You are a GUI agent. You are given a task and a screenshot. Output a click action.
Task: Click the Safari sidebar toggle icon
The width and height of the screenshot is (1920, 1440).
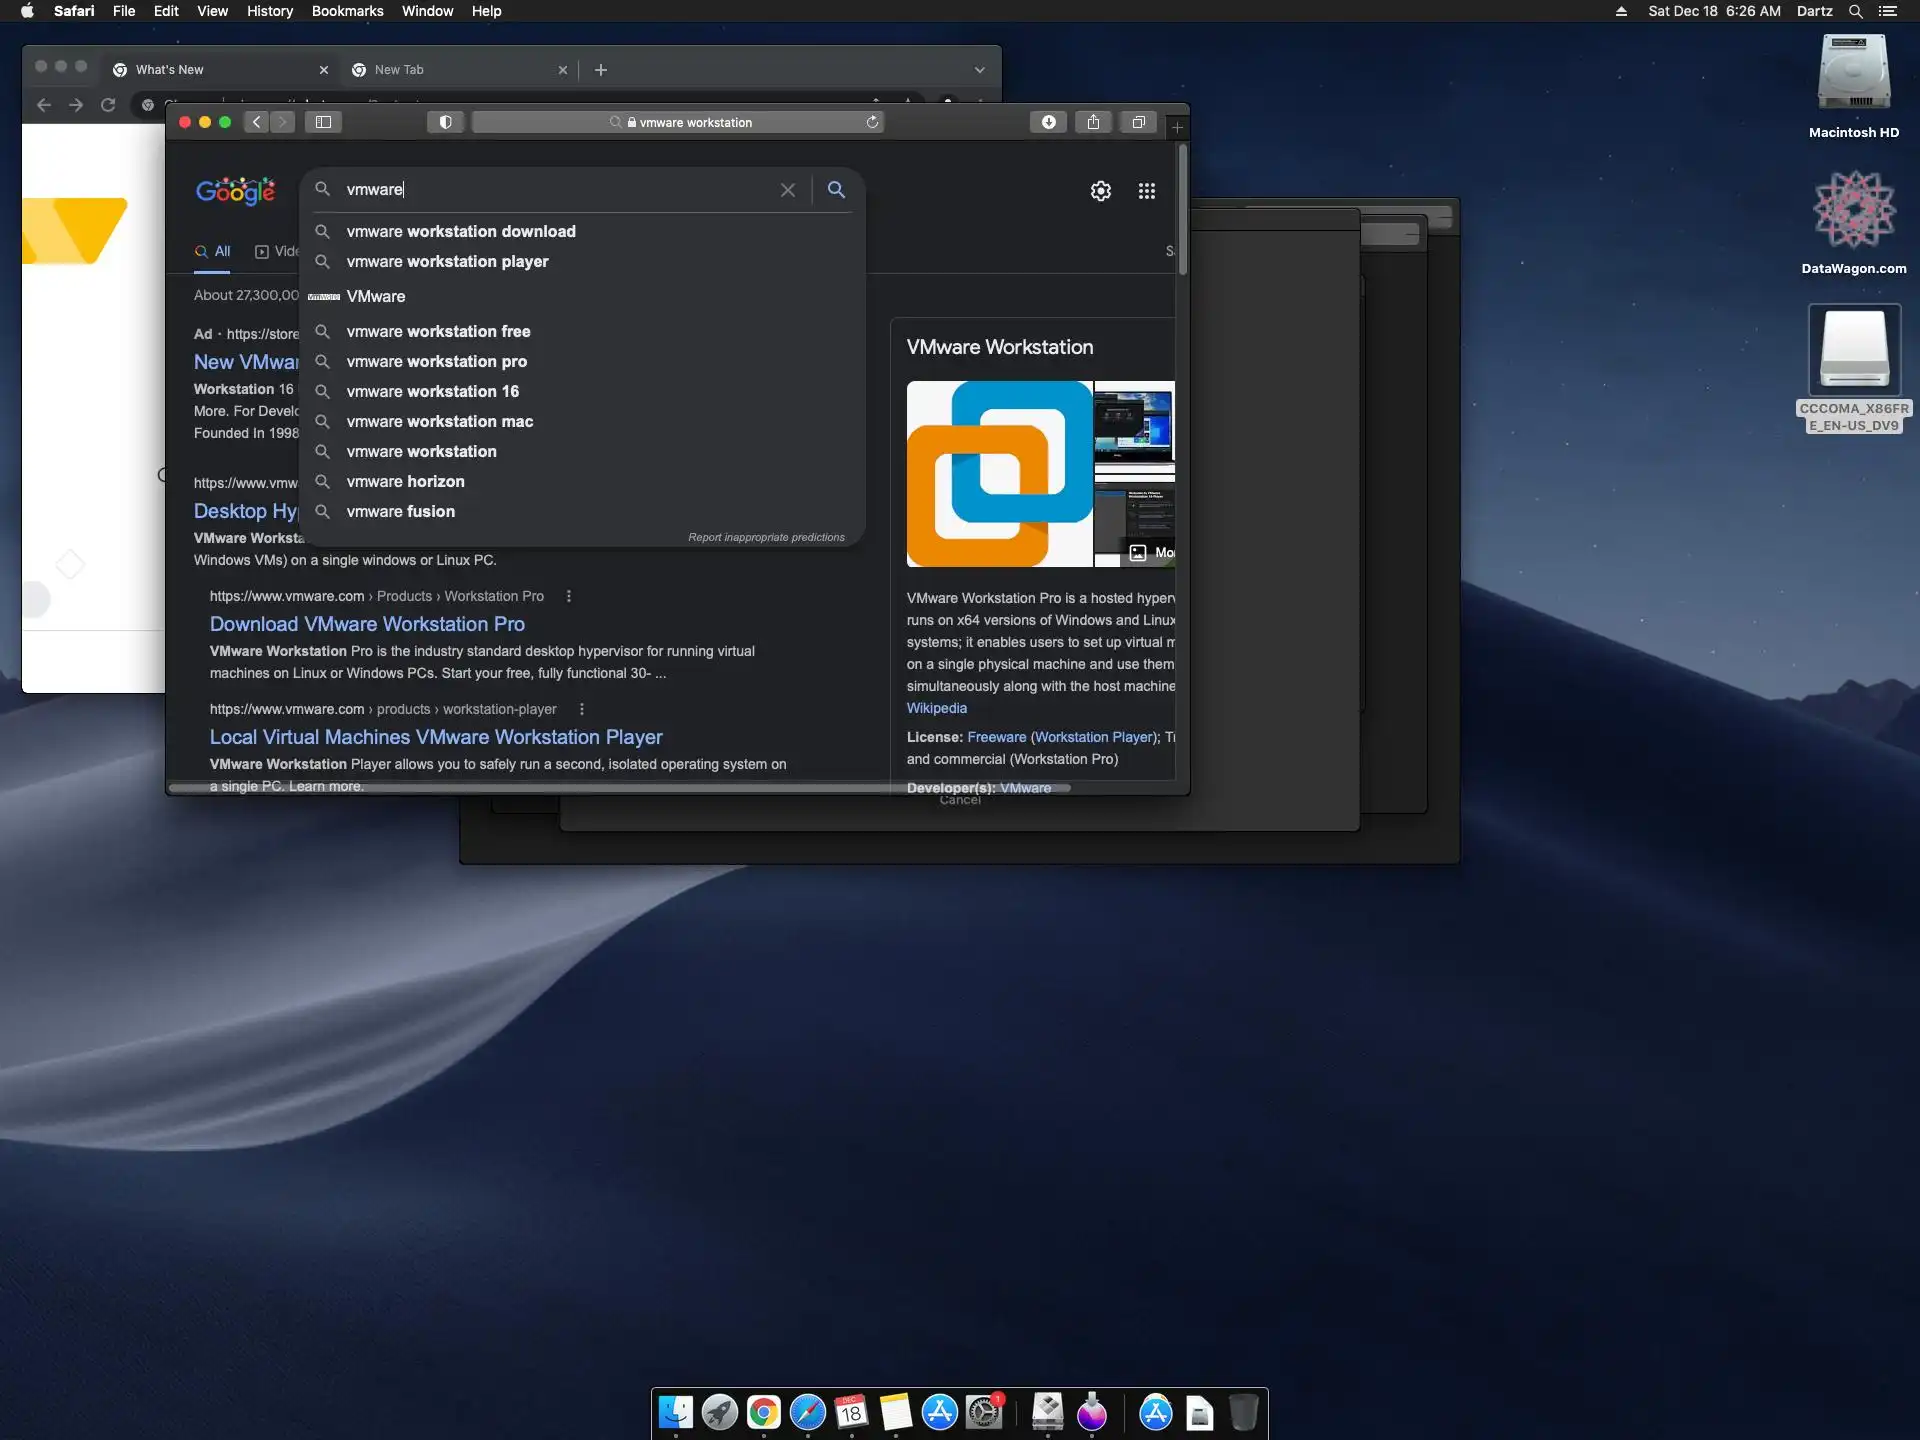pyautogui.click(x=323, y=122)
